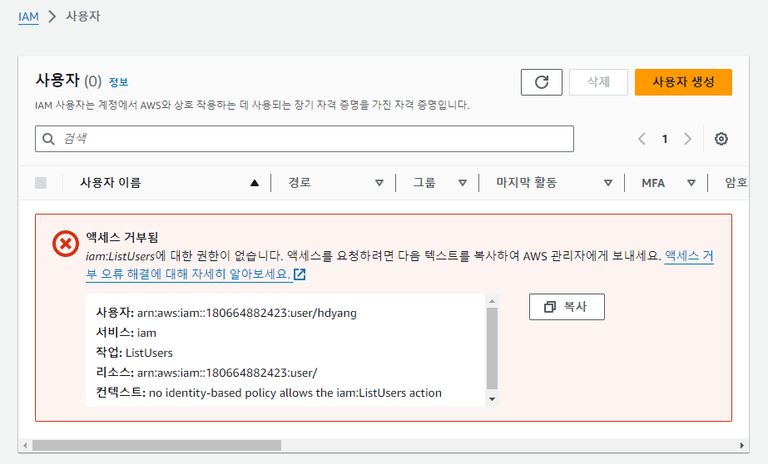Sort by 경로 column arrow
The width and height of the screenshot is (768, 464).
click(379, 183)
